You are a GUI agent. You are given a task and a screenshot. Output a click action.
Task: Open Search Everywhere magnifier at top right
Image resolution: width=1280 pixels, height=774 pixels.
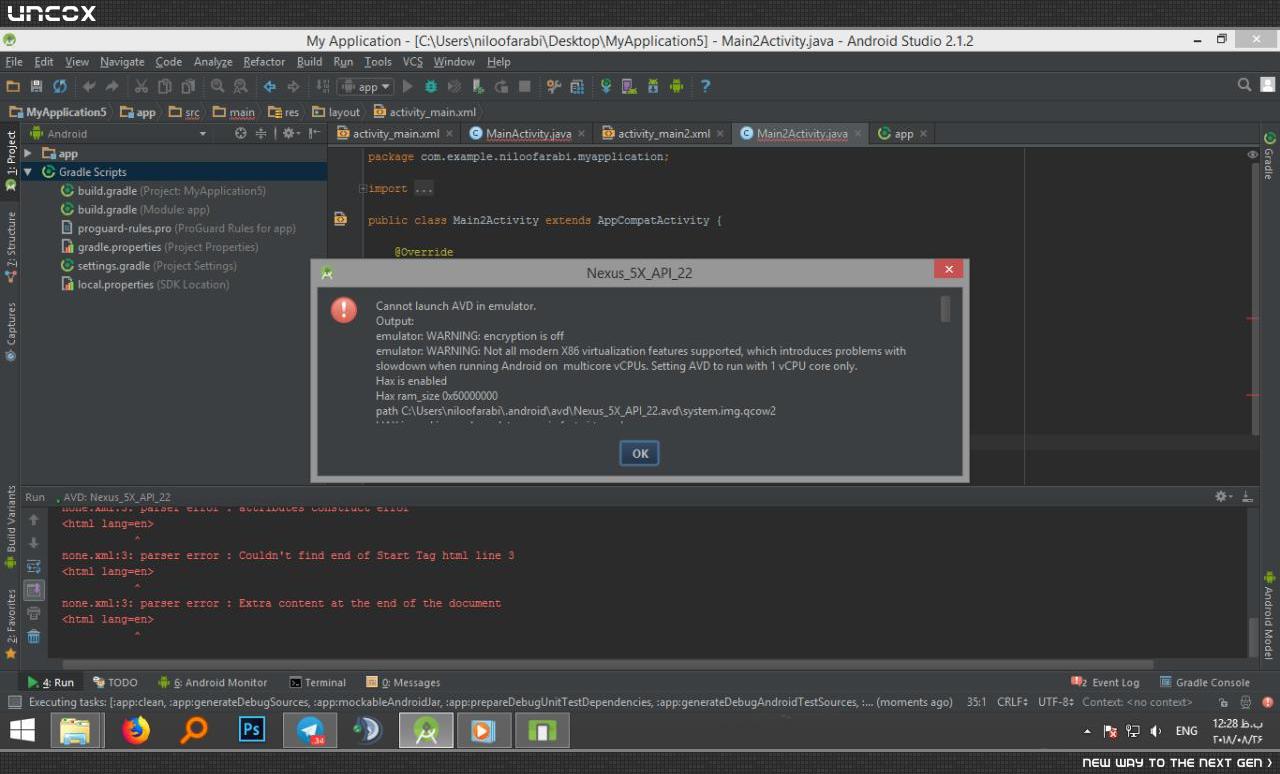[x=1245, y=86]
